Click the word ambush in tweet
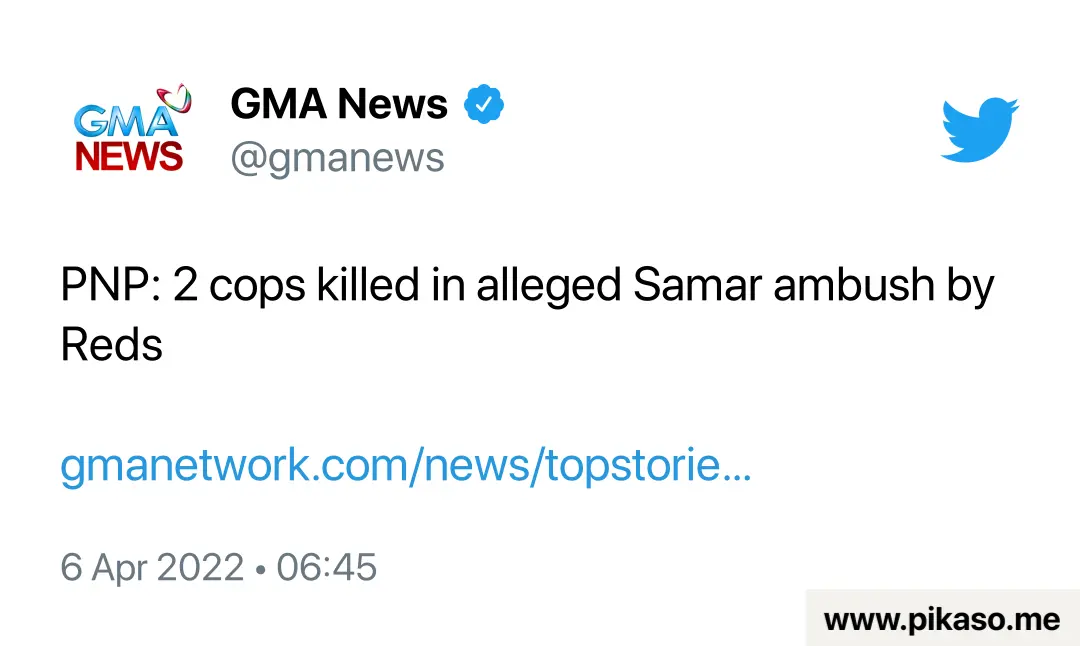This screenshot has height=646, width=1080. pos(854,284)
